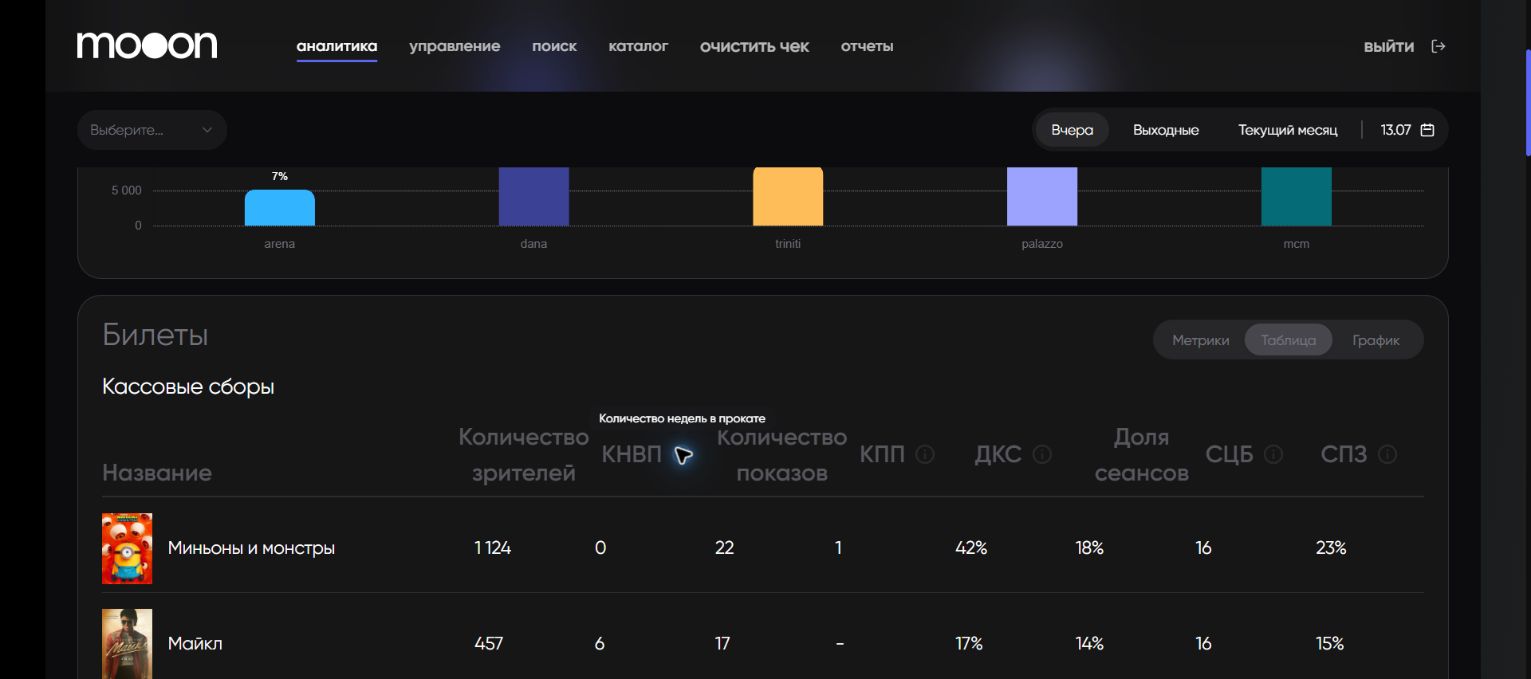Click the mooon logo

click(147, 45)
